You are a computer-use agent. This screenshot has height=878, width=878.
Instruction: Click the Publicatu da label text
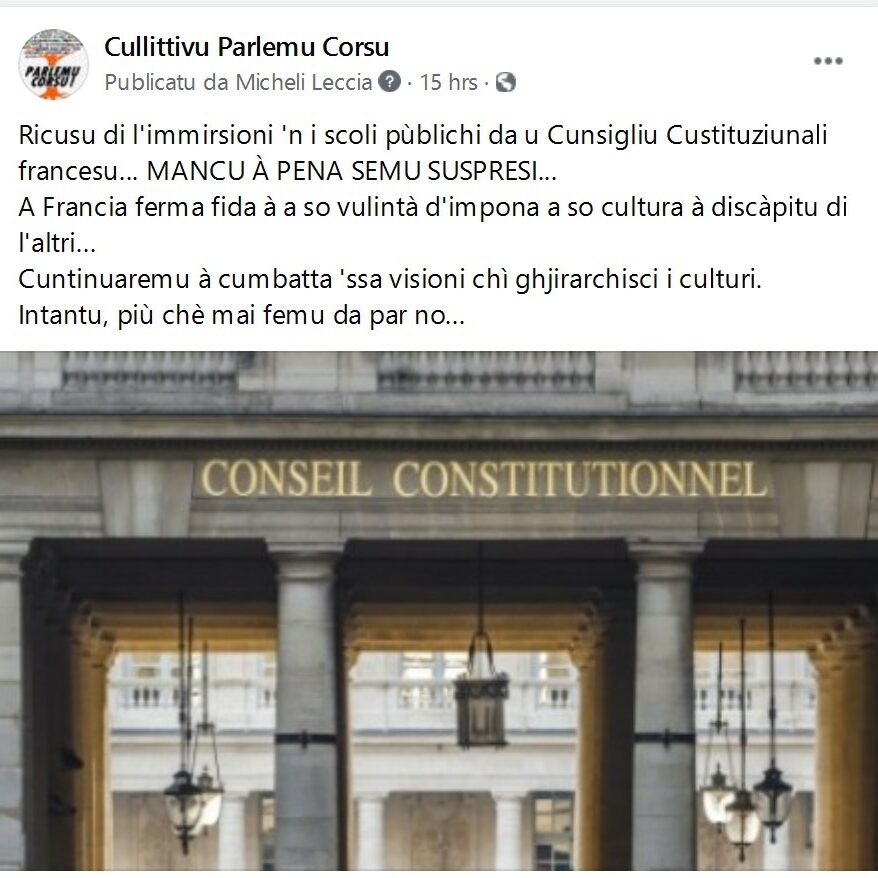coord(166,82)
